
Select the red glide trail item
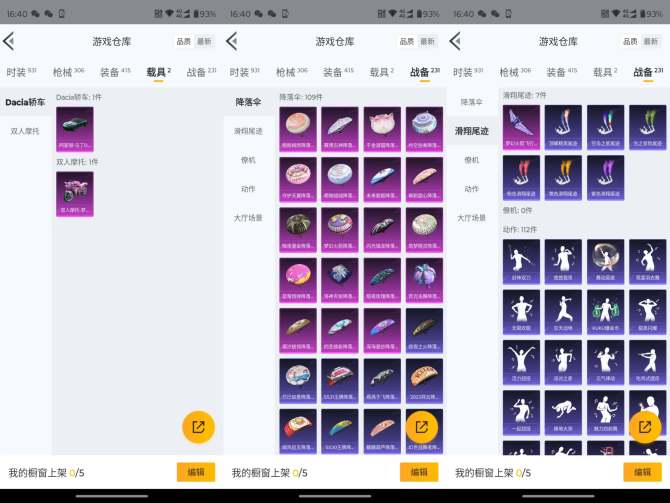point(521,178)
